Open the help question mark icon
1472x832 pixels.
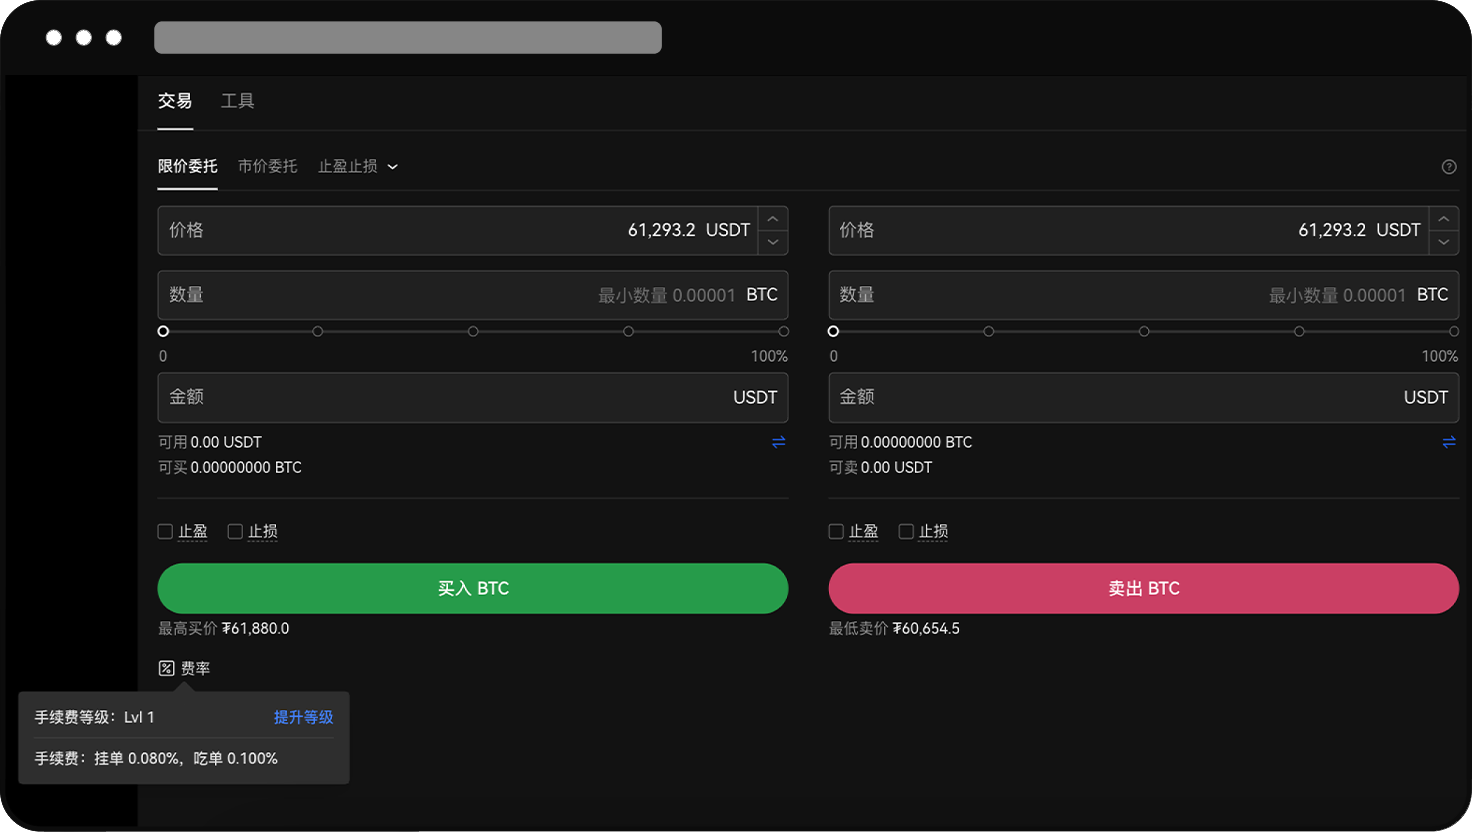tap(1449, 167)
